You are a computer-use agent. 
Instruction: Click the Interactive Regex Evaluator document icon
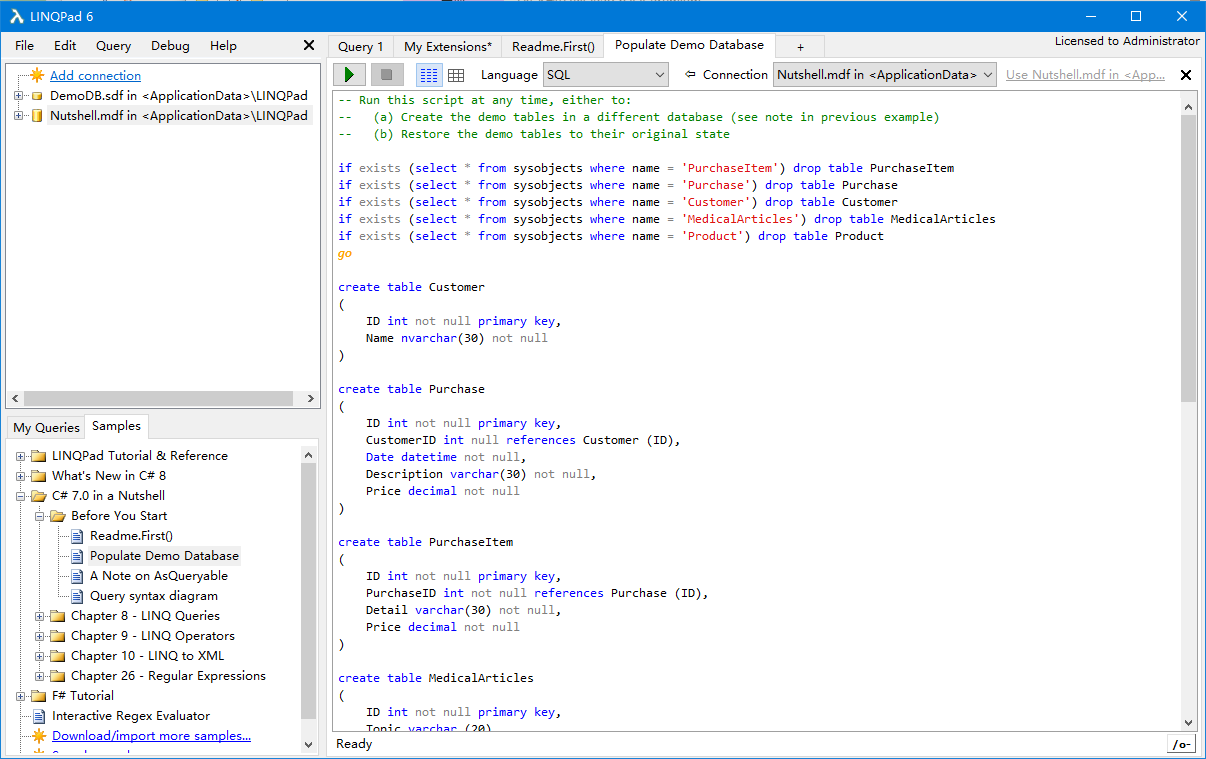tap(39, 716)
